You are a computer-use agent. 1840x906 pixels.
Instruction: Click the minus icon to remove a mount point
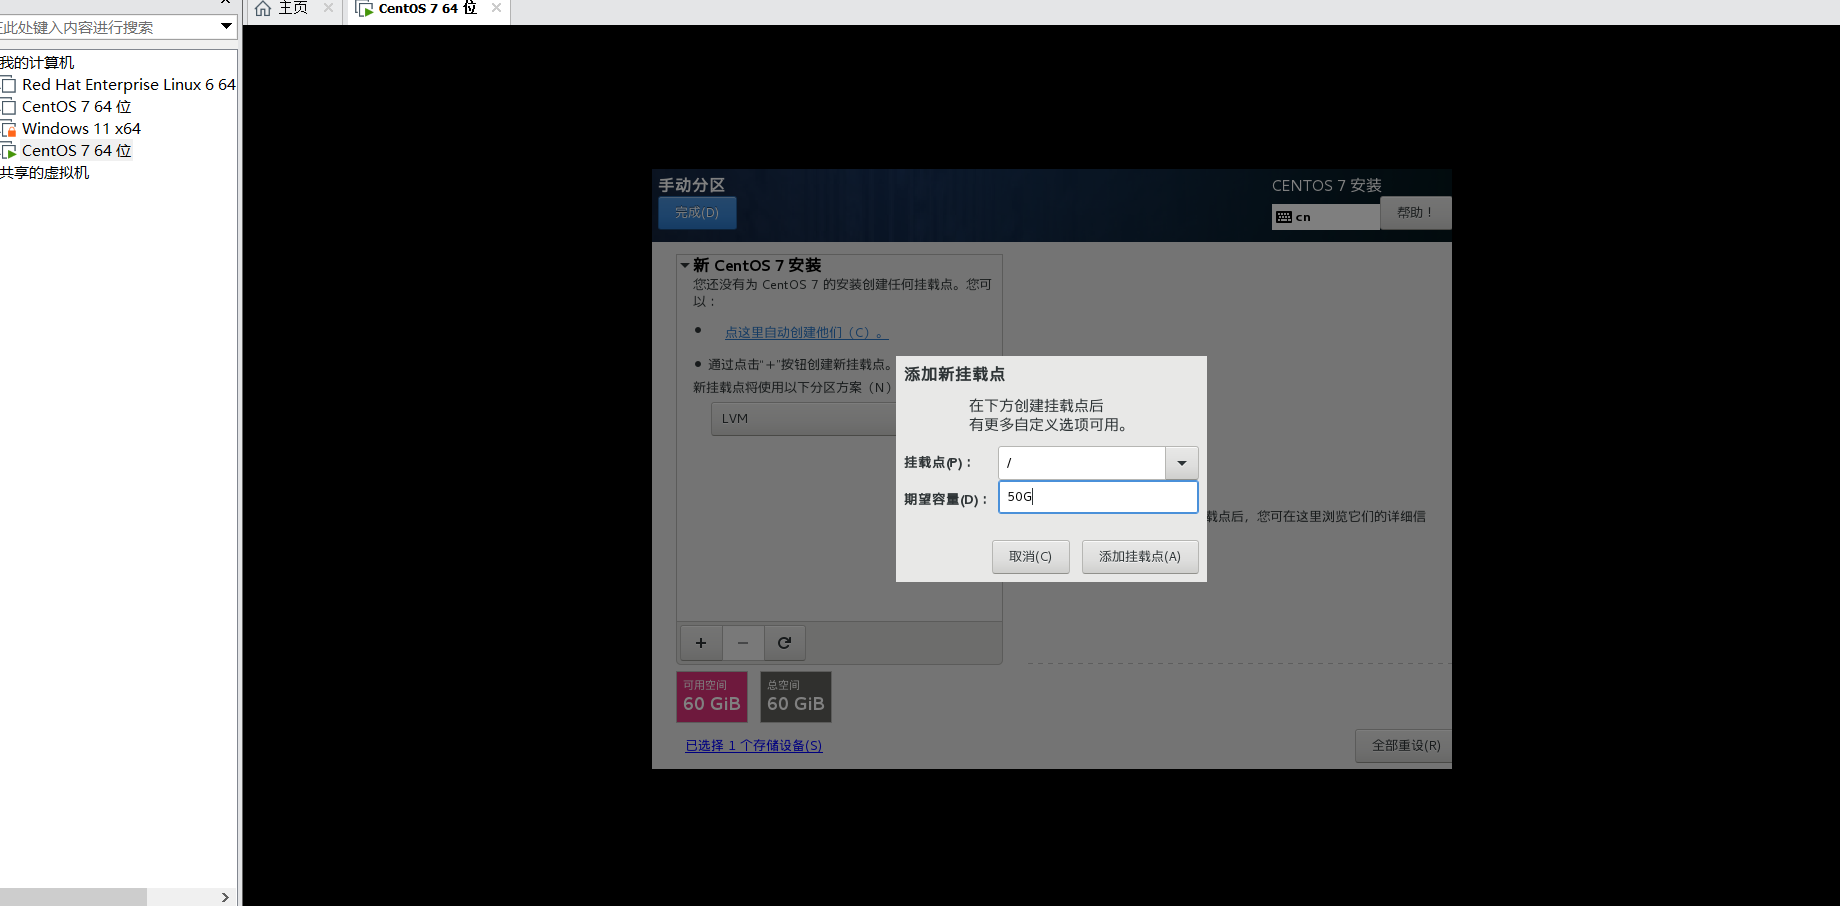click(743, 643)
